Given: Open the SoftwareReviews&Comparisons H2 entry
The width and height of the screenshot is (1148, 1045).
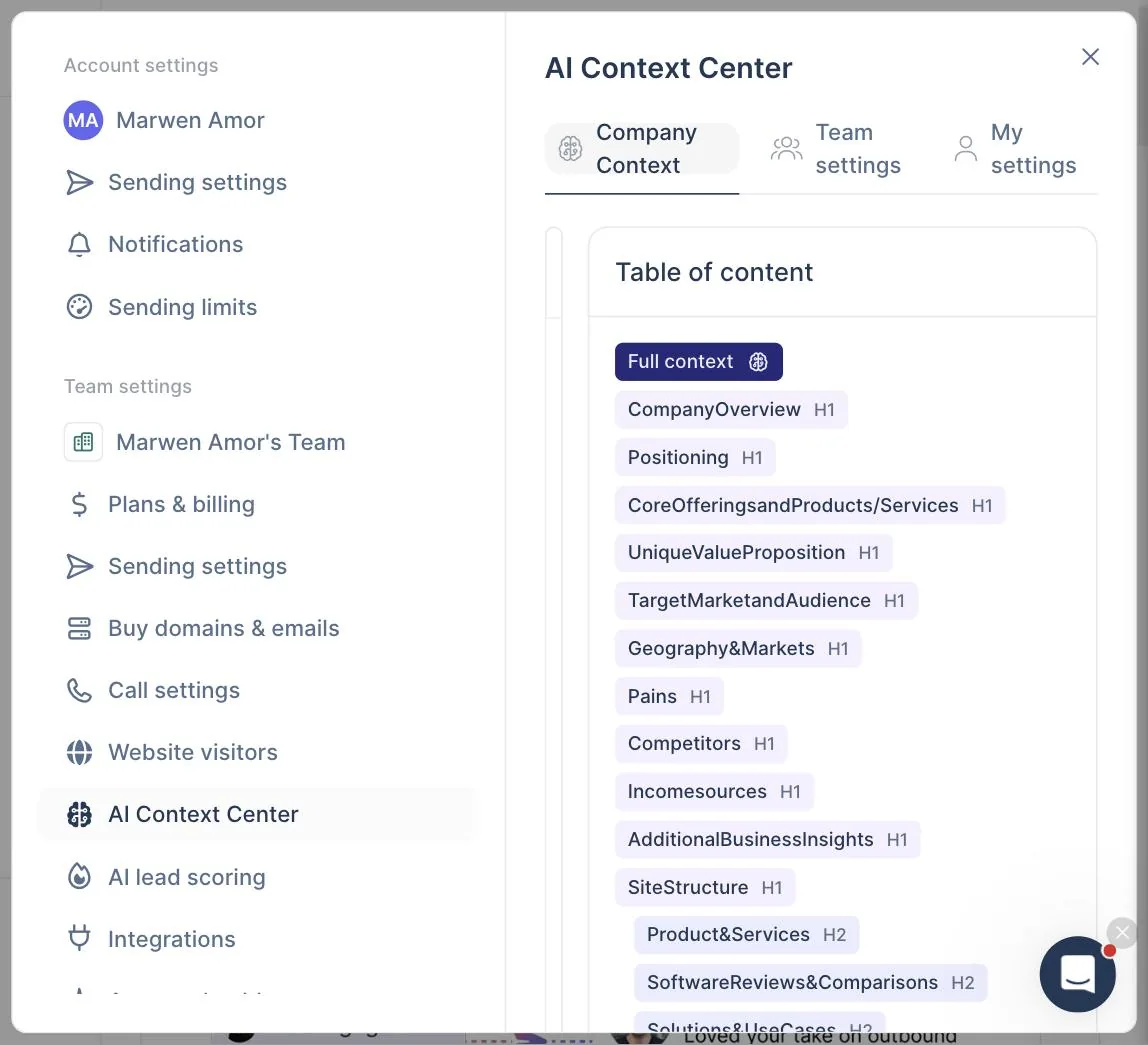Looking at the screenshot, I should (810, 983).
